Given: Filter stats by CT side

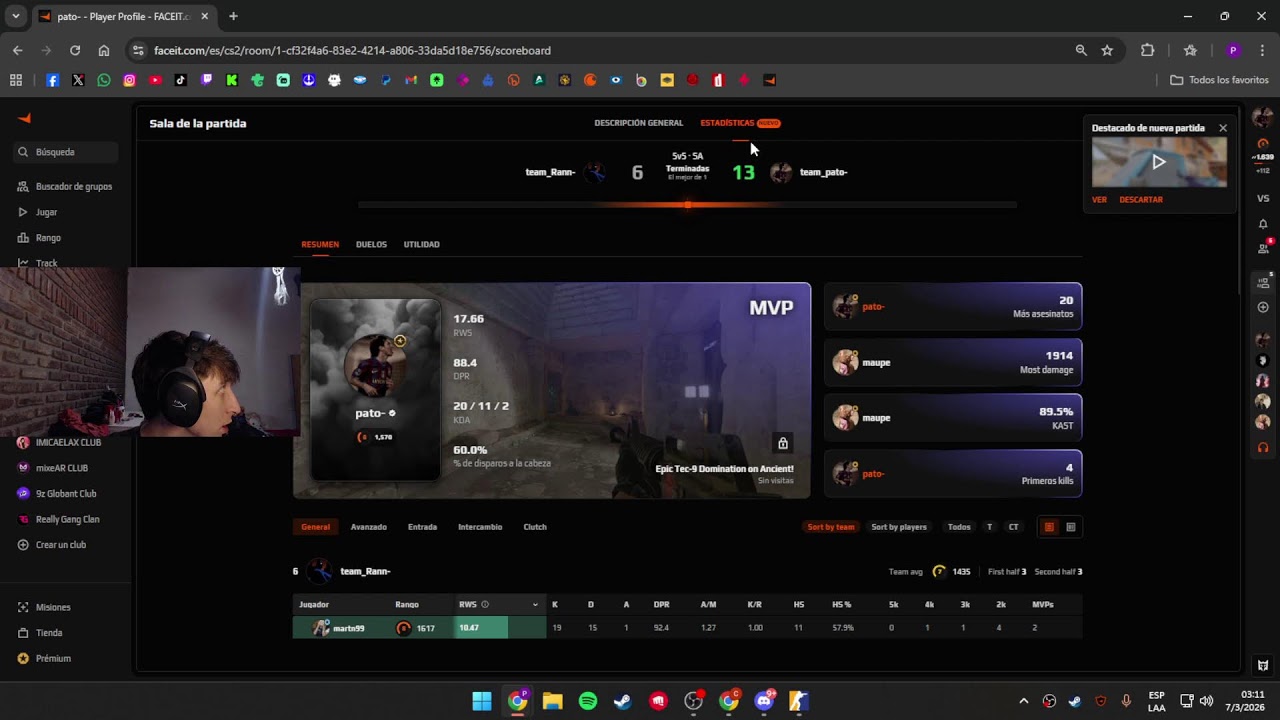Looking at the screenshot, I should point(1013,527).
